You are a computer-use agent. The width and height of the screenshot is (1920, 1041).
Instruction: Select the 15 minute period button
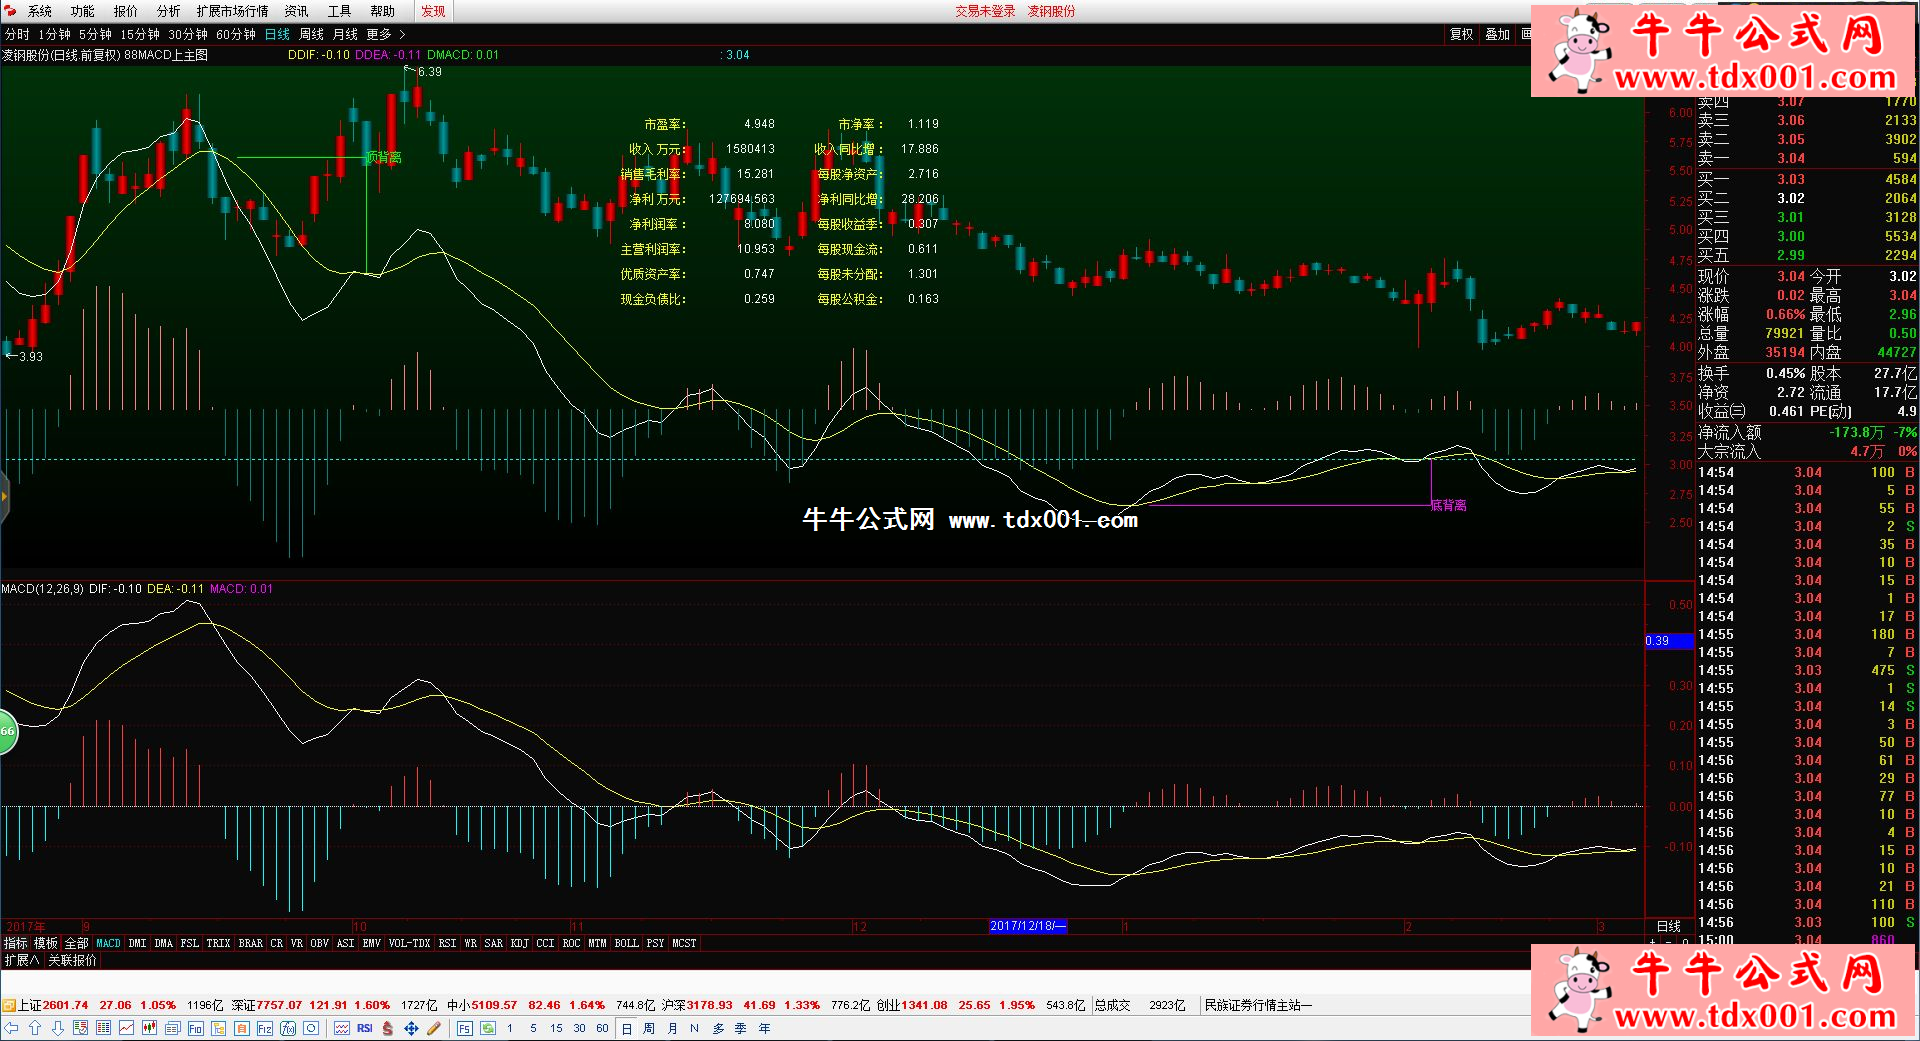[556, 1028]
